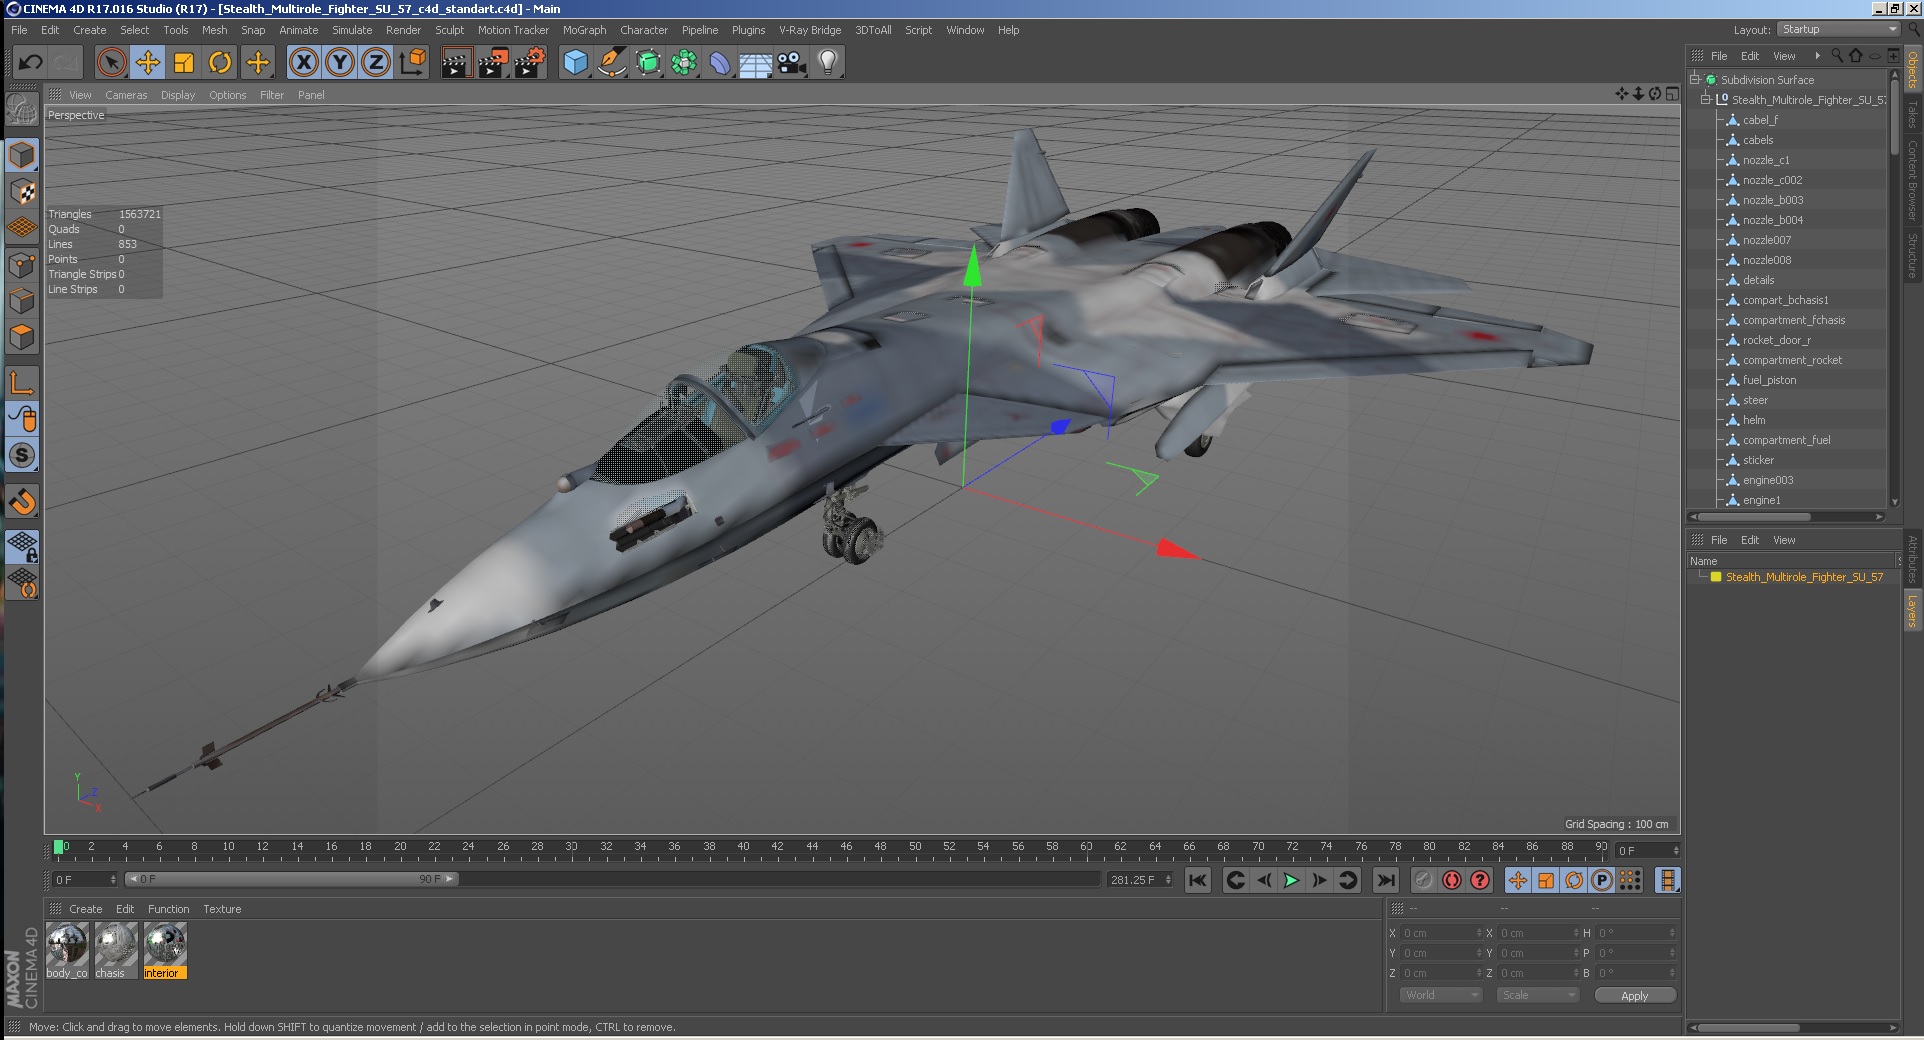
Task: Open the World coordinate dropdown
Action: point(1440,995)
